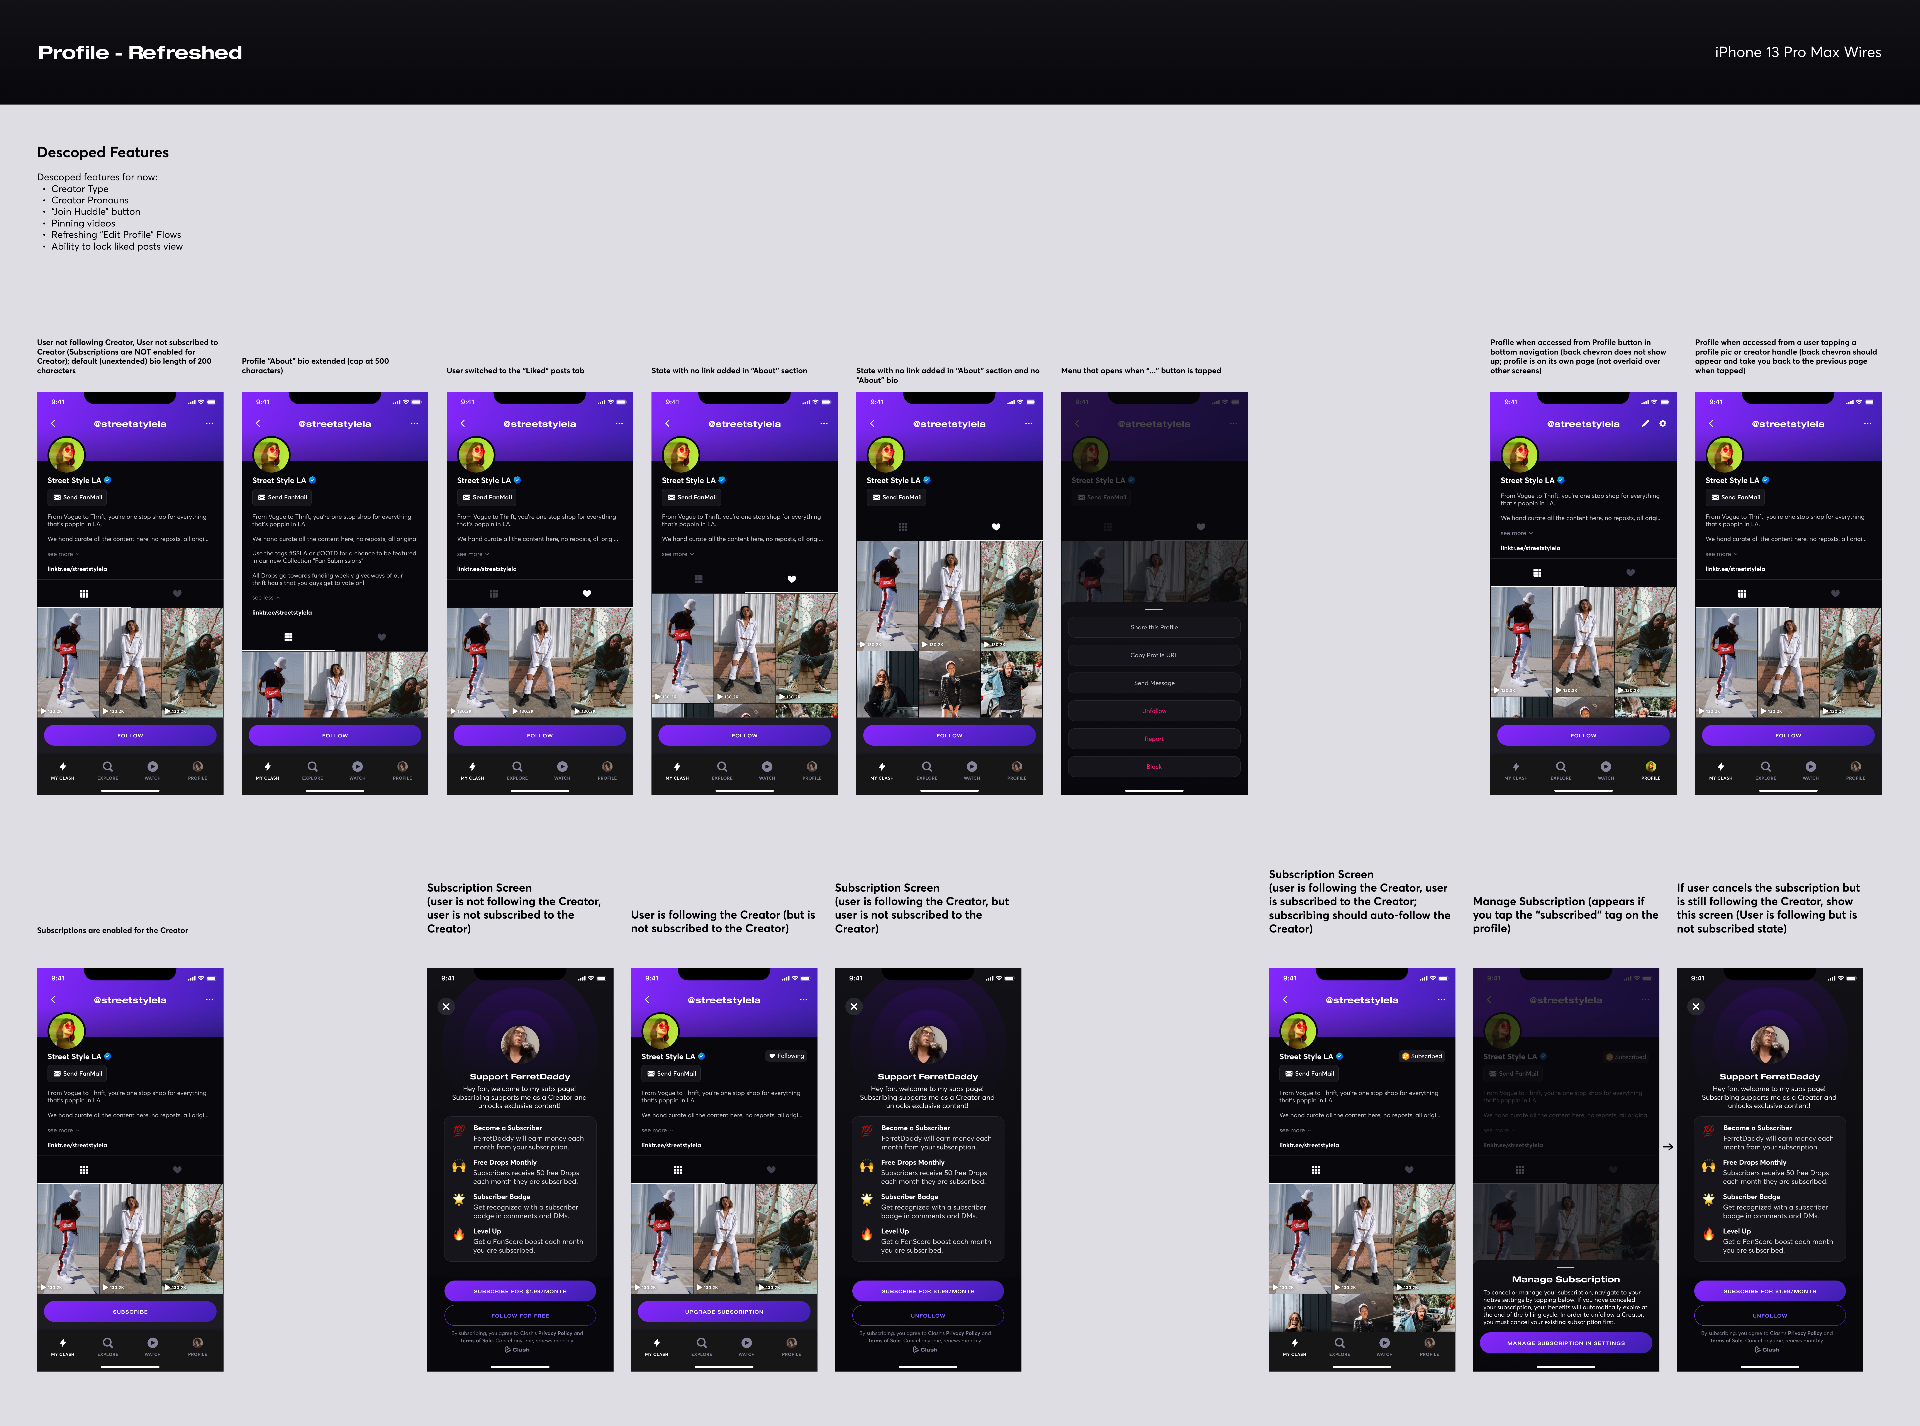
Task: Choose Copy Profile URL in the menu sheet
Action: [x=1154, y=655]
